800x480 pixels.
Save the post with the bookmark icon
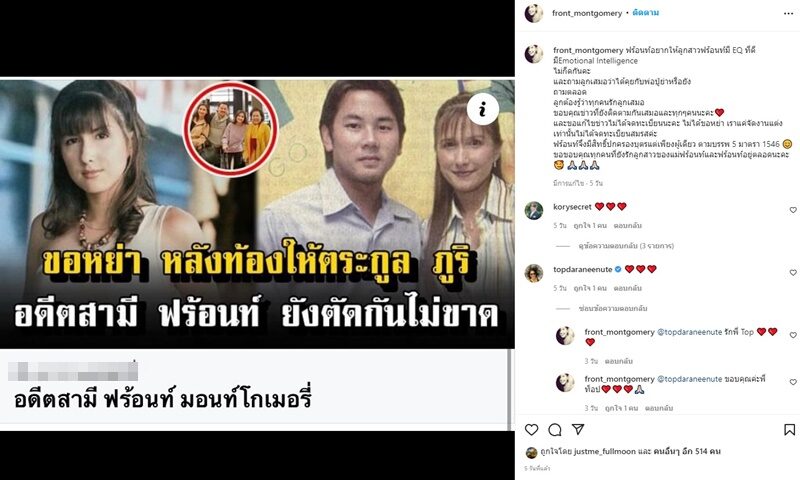pos(789,430)
